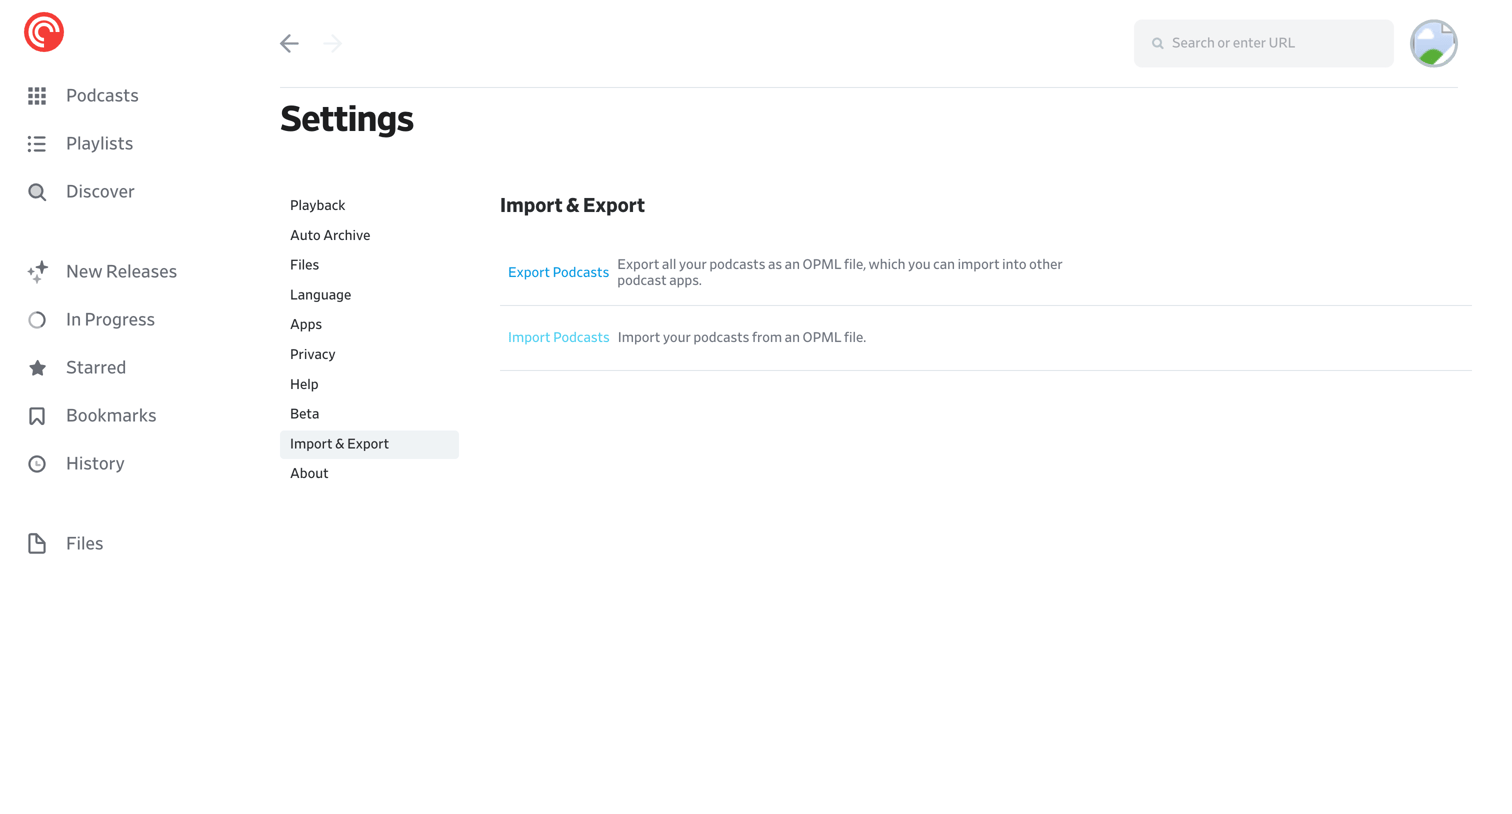Click the Discover label in sidebar
1512x814 pixels.
tap(100, 192)
